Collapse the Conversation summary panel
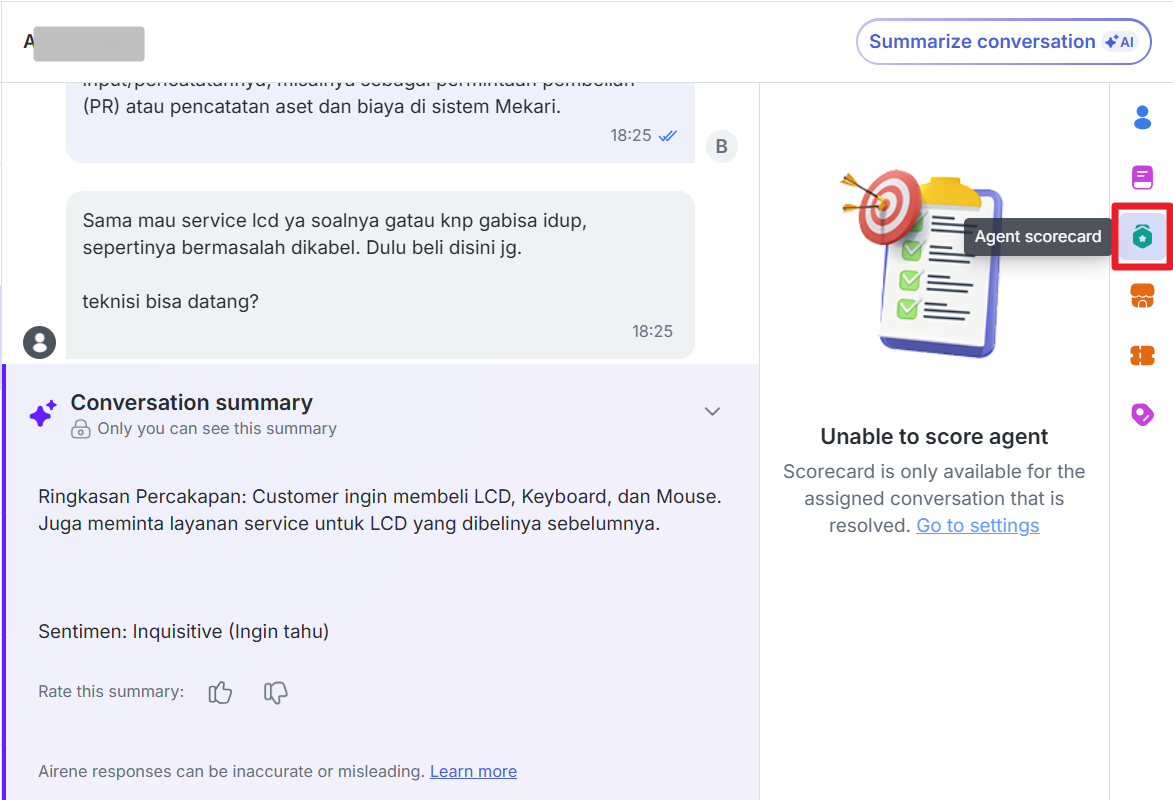1173x800 pixels. click(x=712, y=412)
